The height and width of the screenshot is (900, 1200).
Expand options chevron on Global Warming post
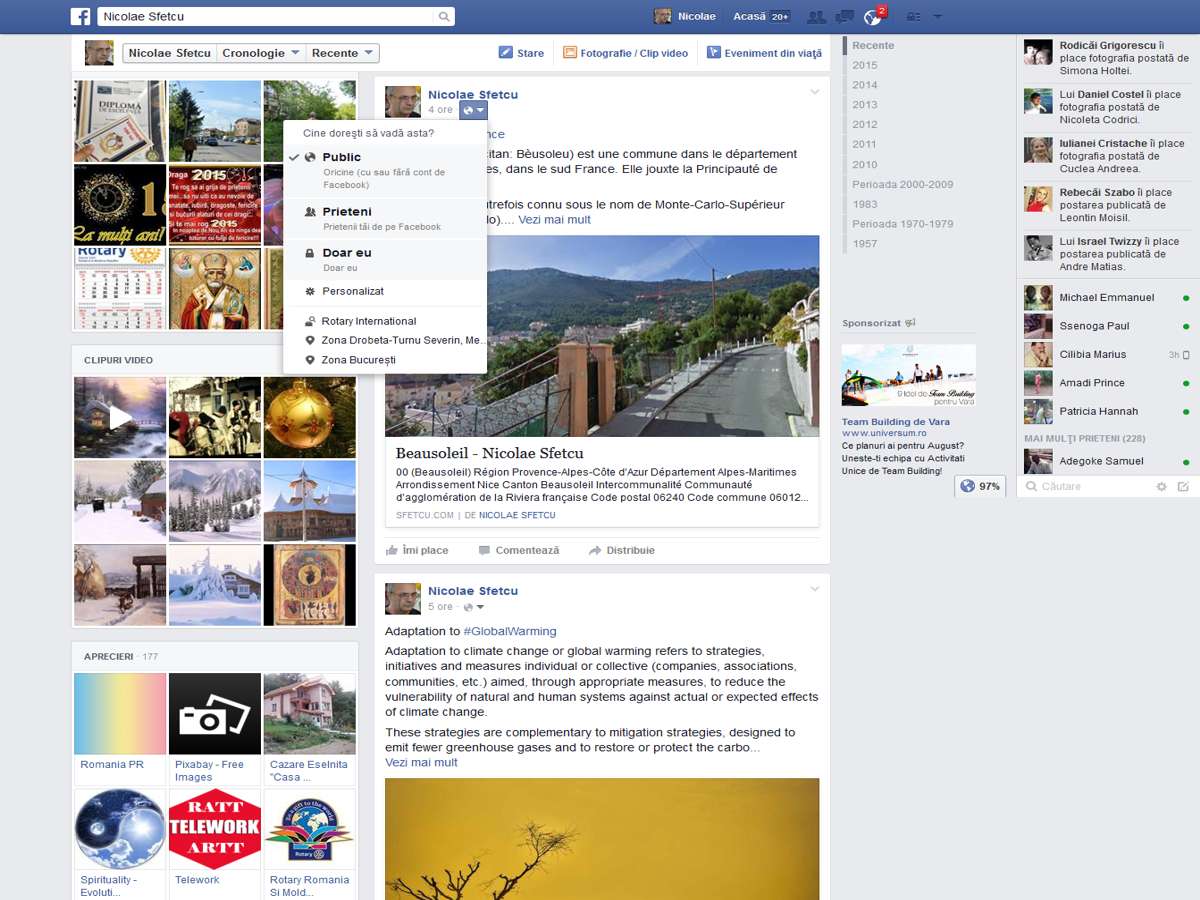point(815,589)
